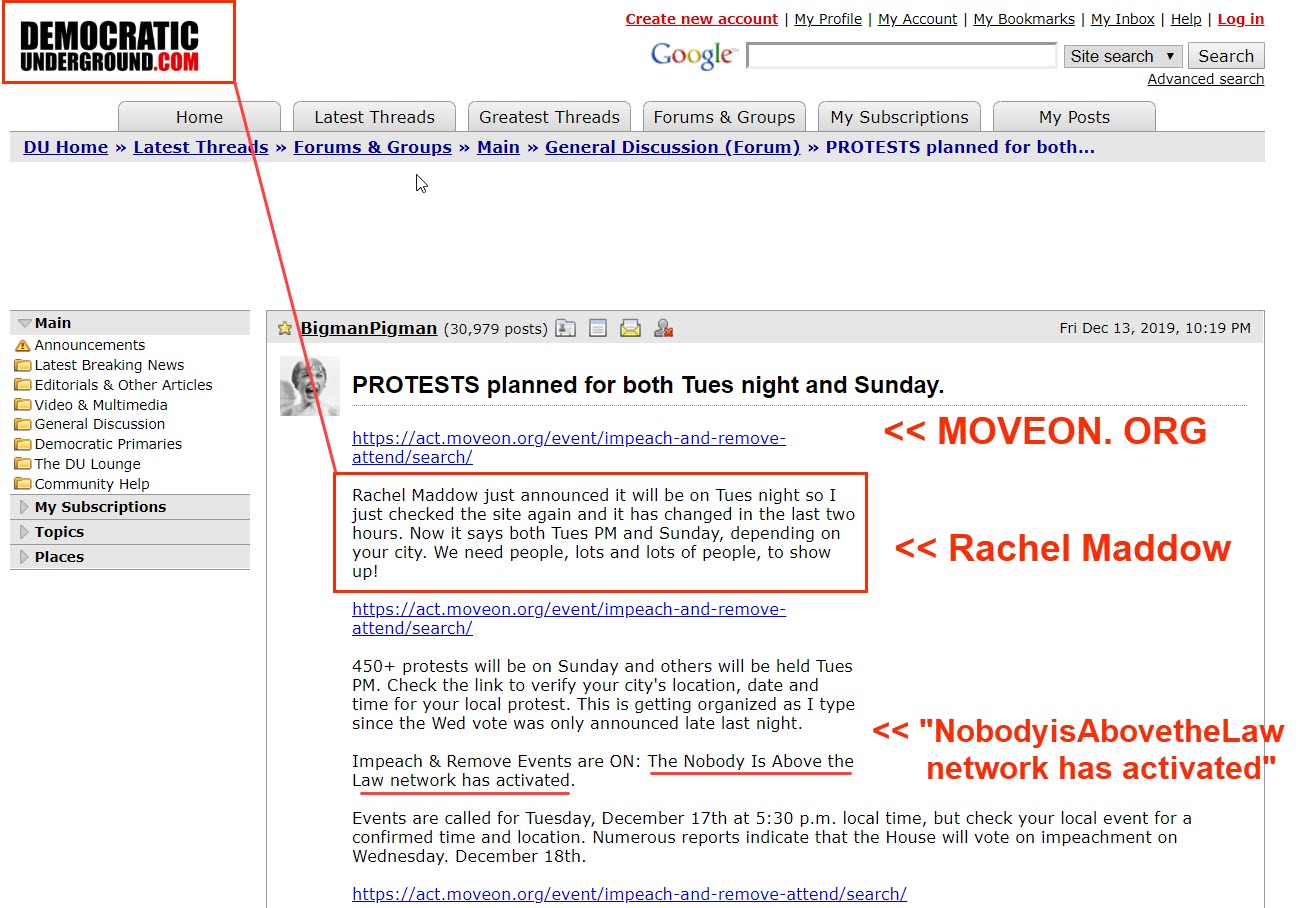Click the Search button
Viewport: 1314px width, 908px height.
click(1226, 56)
